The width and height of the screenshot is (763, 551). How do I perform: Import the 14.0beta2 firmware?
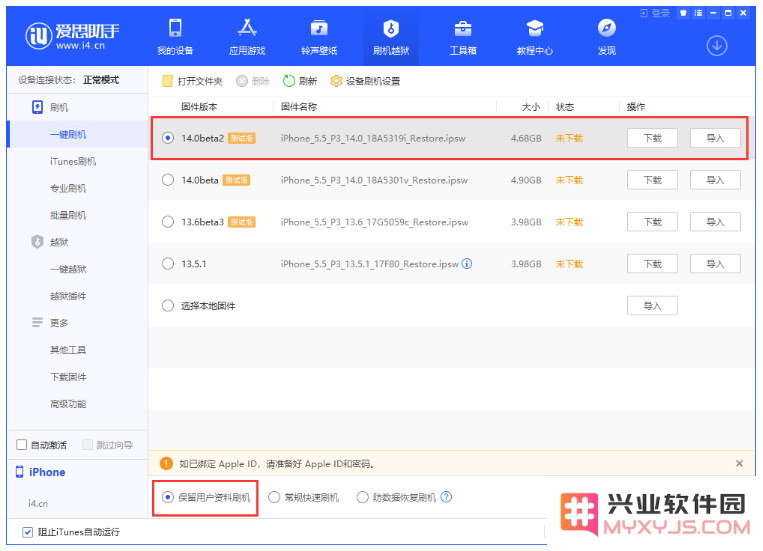[x=715, y=138]
